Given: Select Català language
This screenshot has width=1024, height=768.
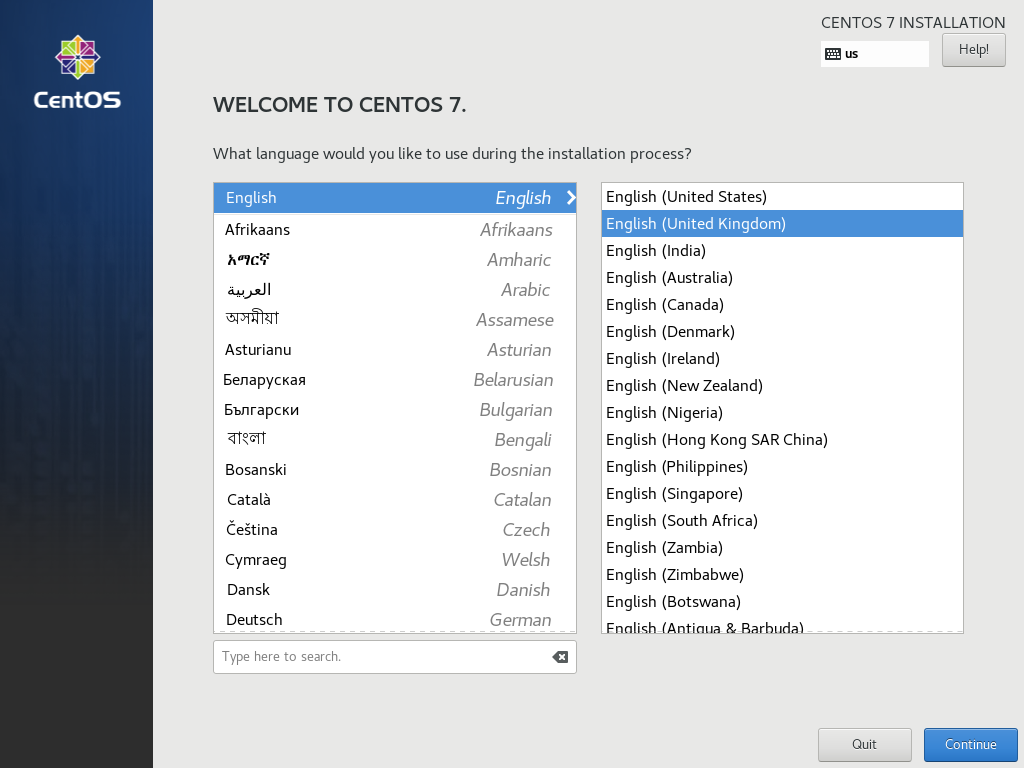Looking at the screenshot, I should point(394,500).
